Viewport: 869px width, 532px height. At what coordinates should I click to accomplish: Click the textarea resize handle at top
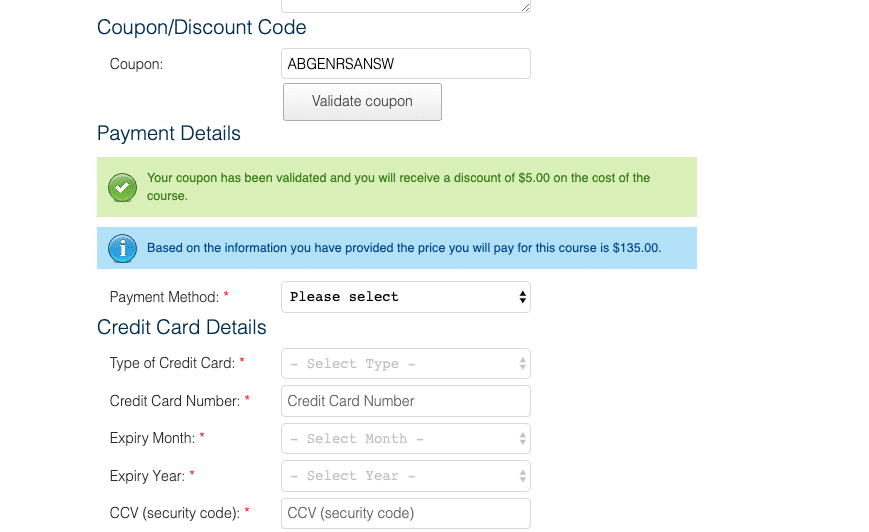point(525,7)
